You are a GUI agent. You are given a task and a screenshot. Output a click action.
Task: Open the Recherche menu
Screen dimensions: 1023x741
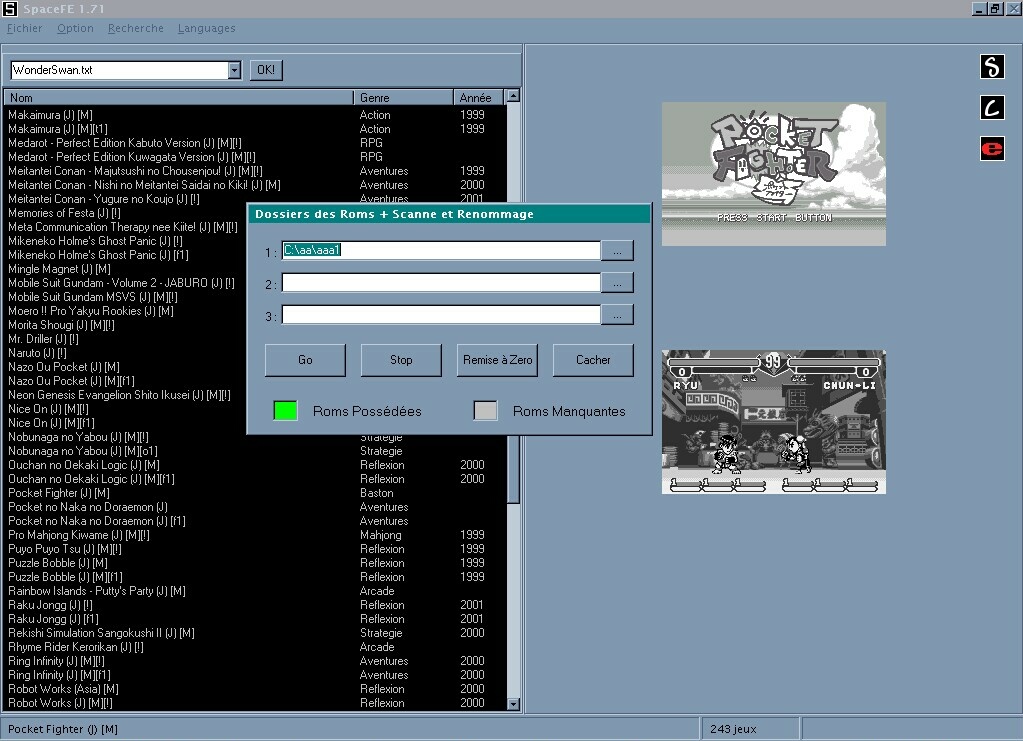[136, 28]
